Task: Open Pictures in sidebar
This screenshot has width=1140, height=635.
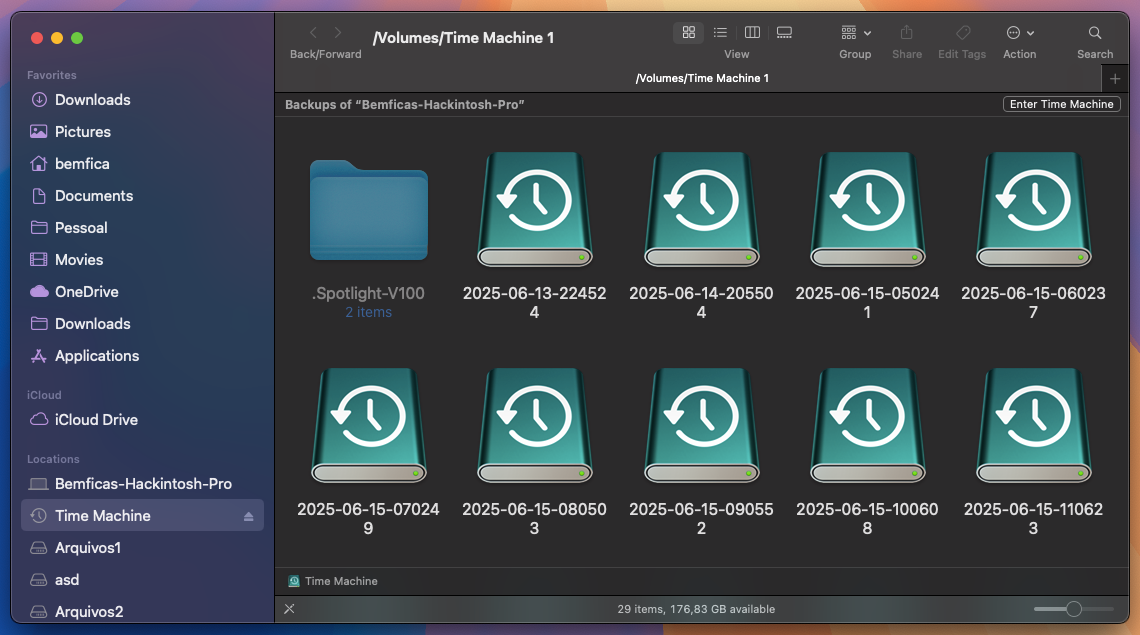Action: [x=142, y=132]
